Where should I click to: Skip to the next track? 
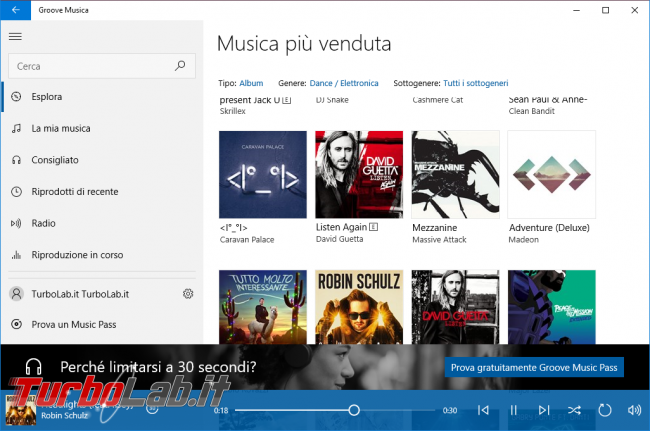tap(544, 410)
